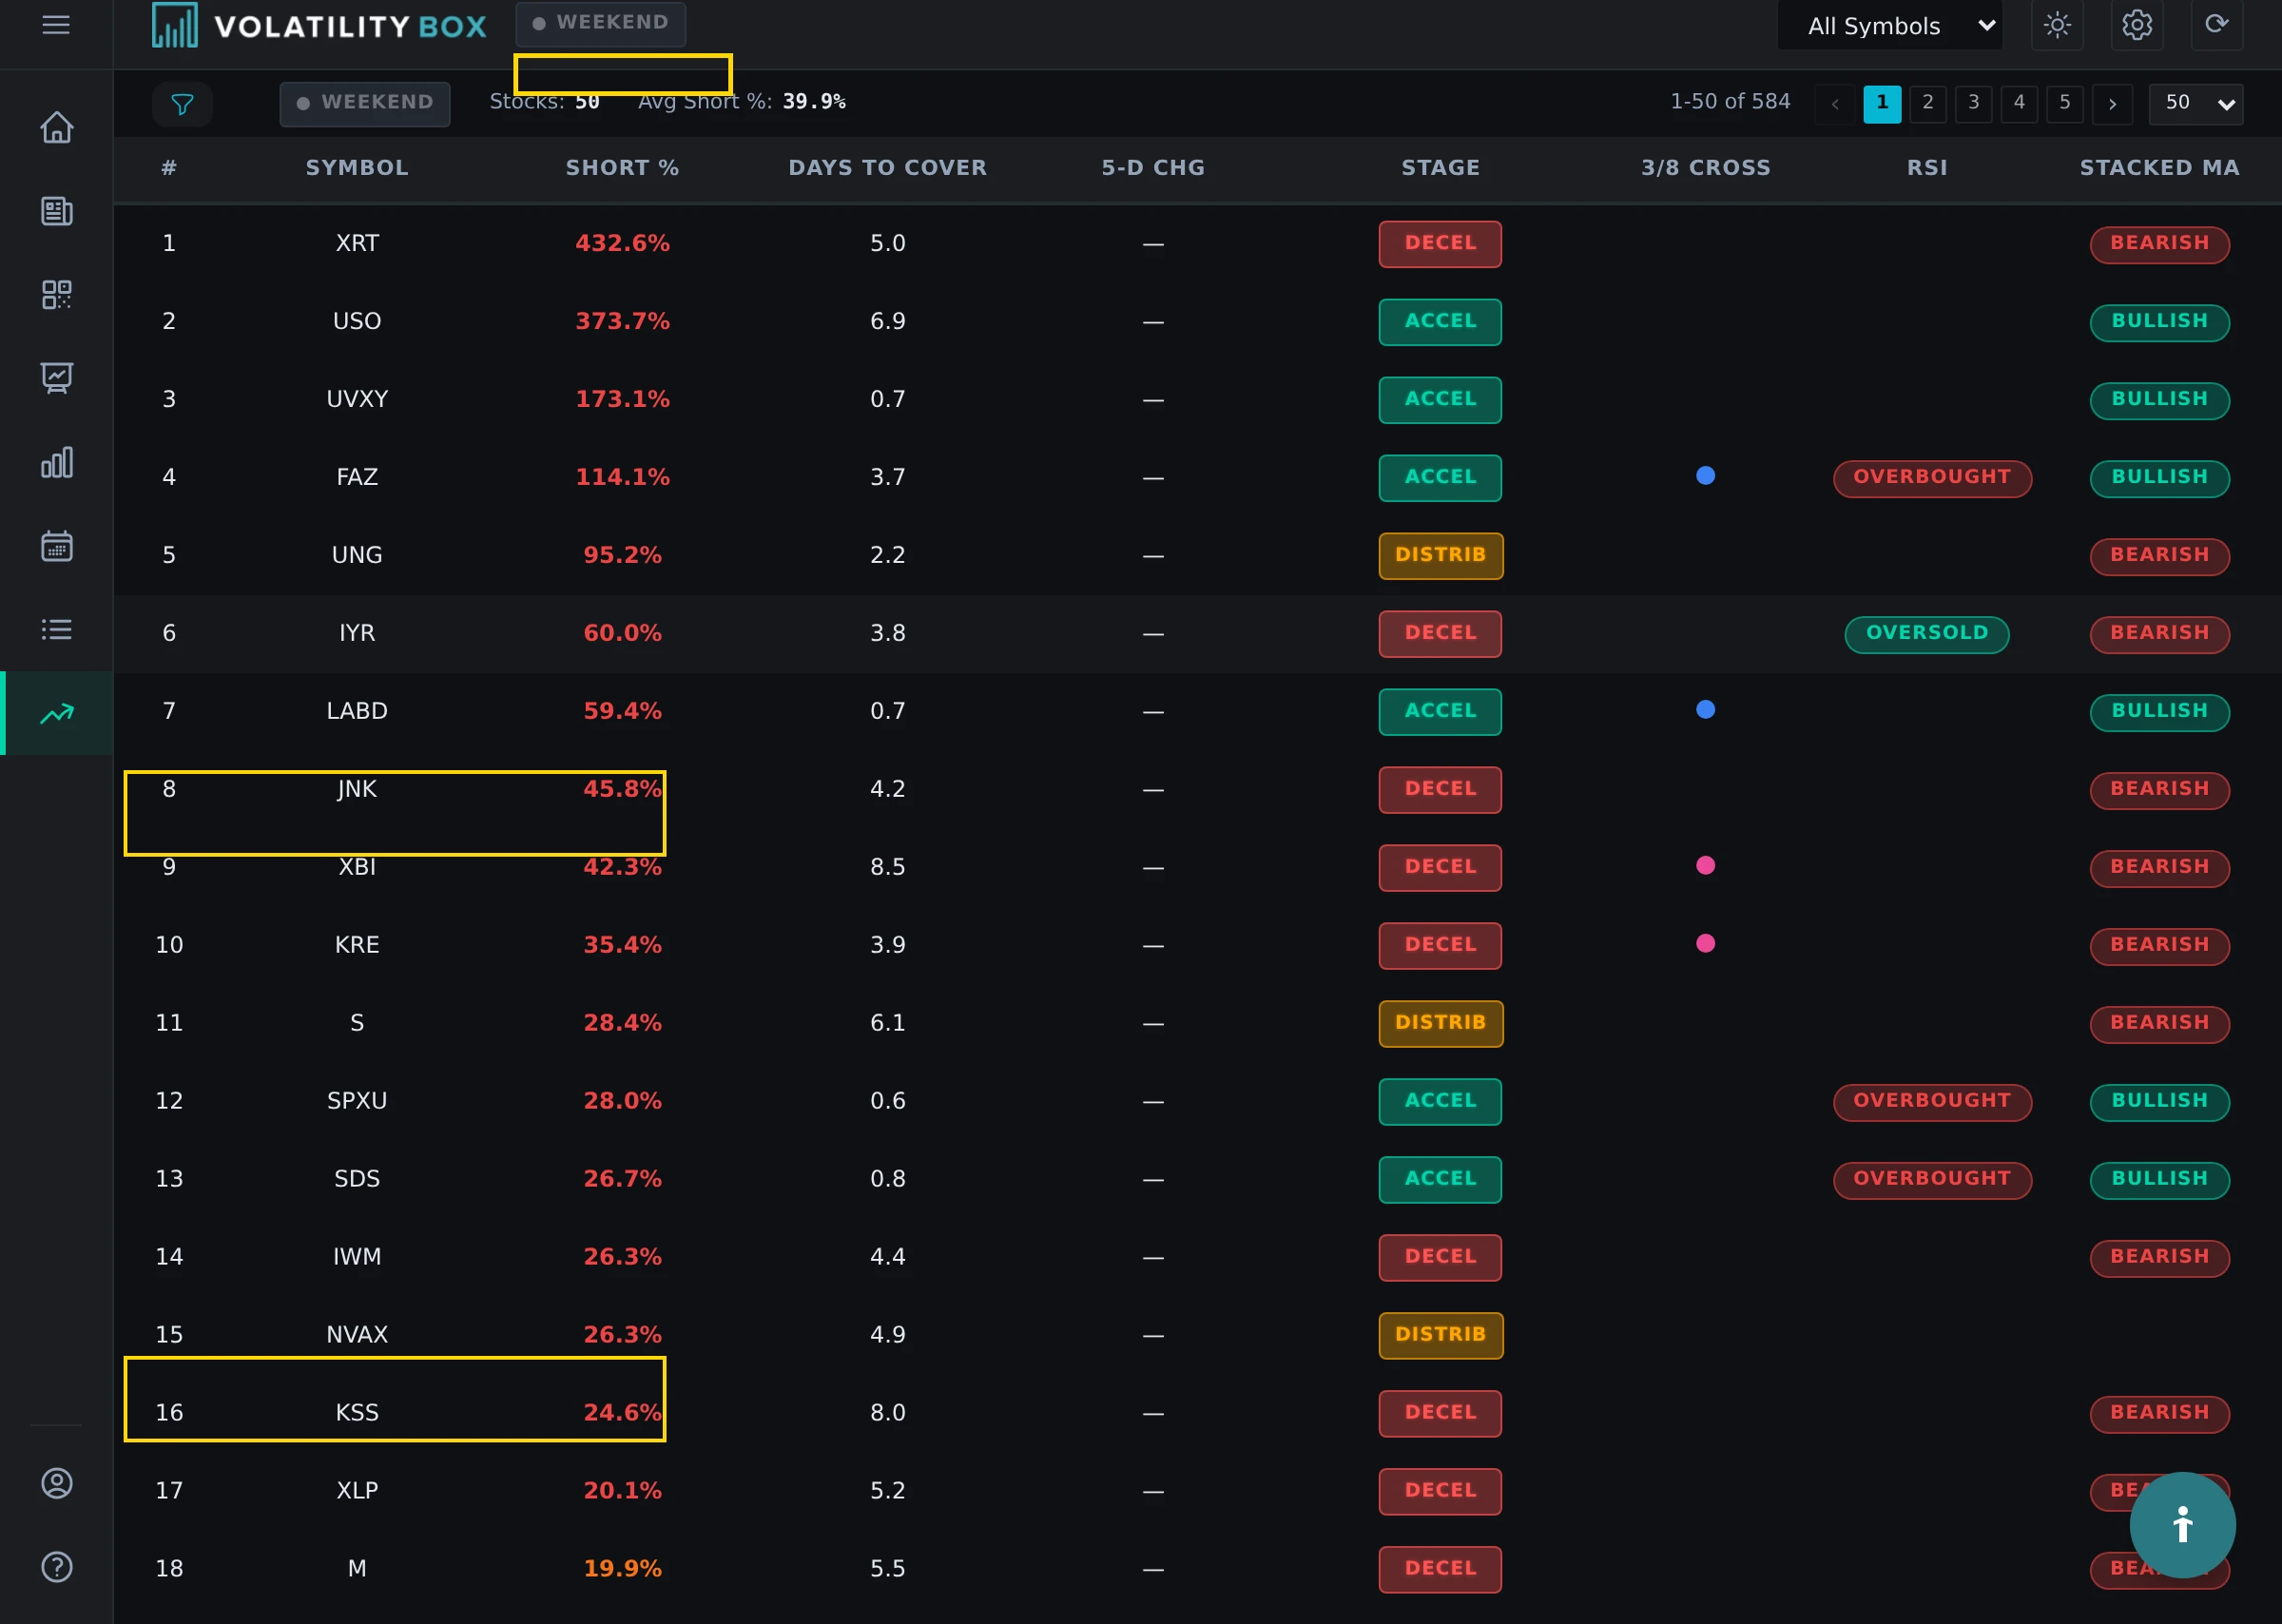Click the OVERSOLD RSI badge for IYR
This screenshot has width=2282, height=1624.
coord(1927,633)
